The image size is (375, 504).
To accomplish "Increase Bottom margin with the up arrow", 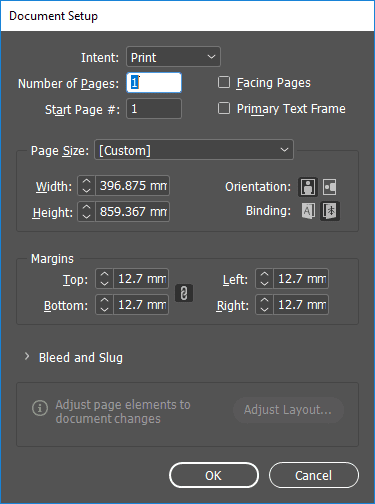I will tap(105, 300).
